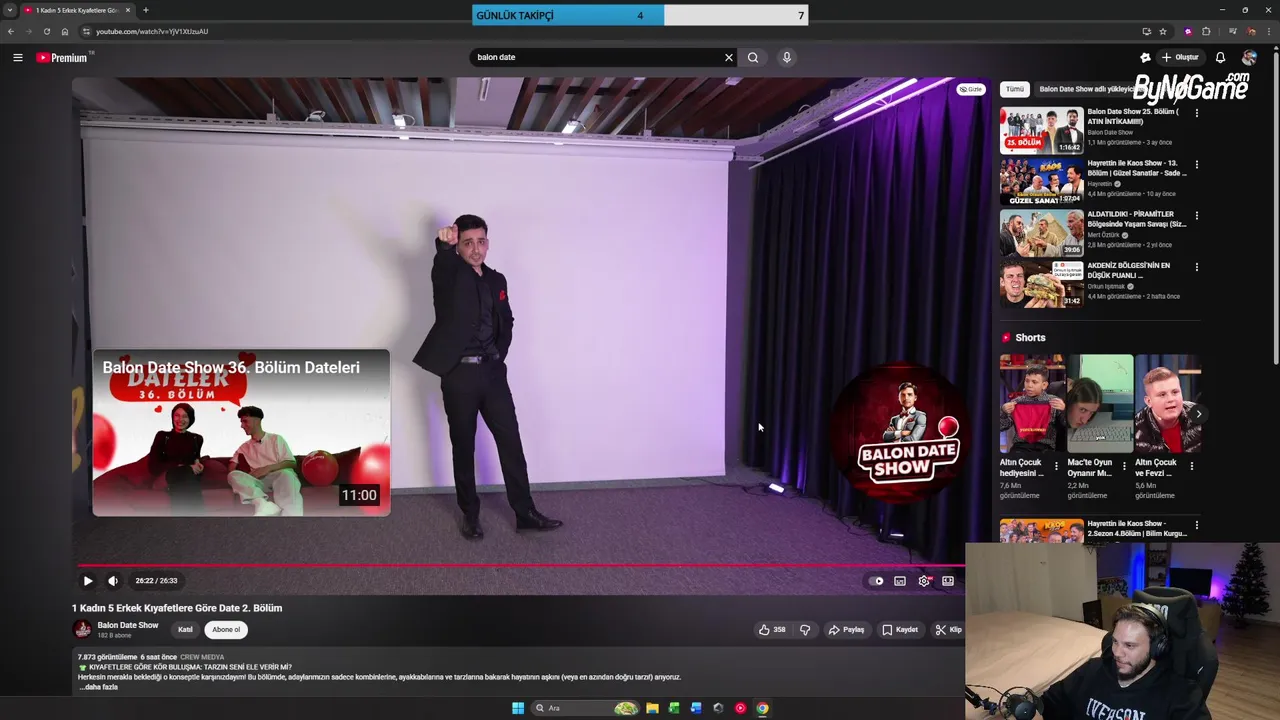The width and height of the screenshot is (1280, 720).
Task: Open YouTube notifications bell
Action: pyautogui.click(x=1220, y=57)
